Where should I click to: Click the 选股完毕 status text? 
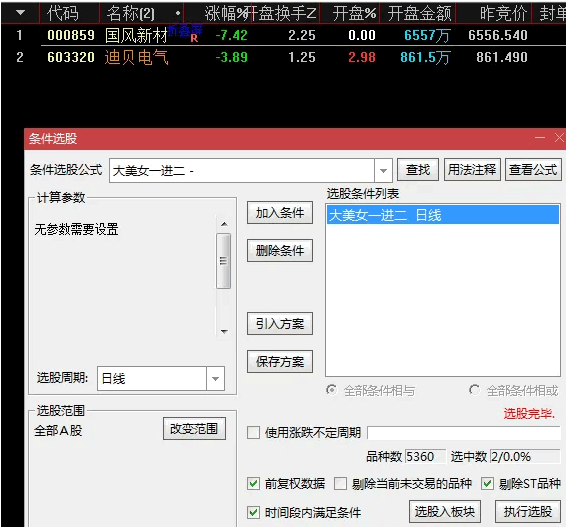(529, 414)
